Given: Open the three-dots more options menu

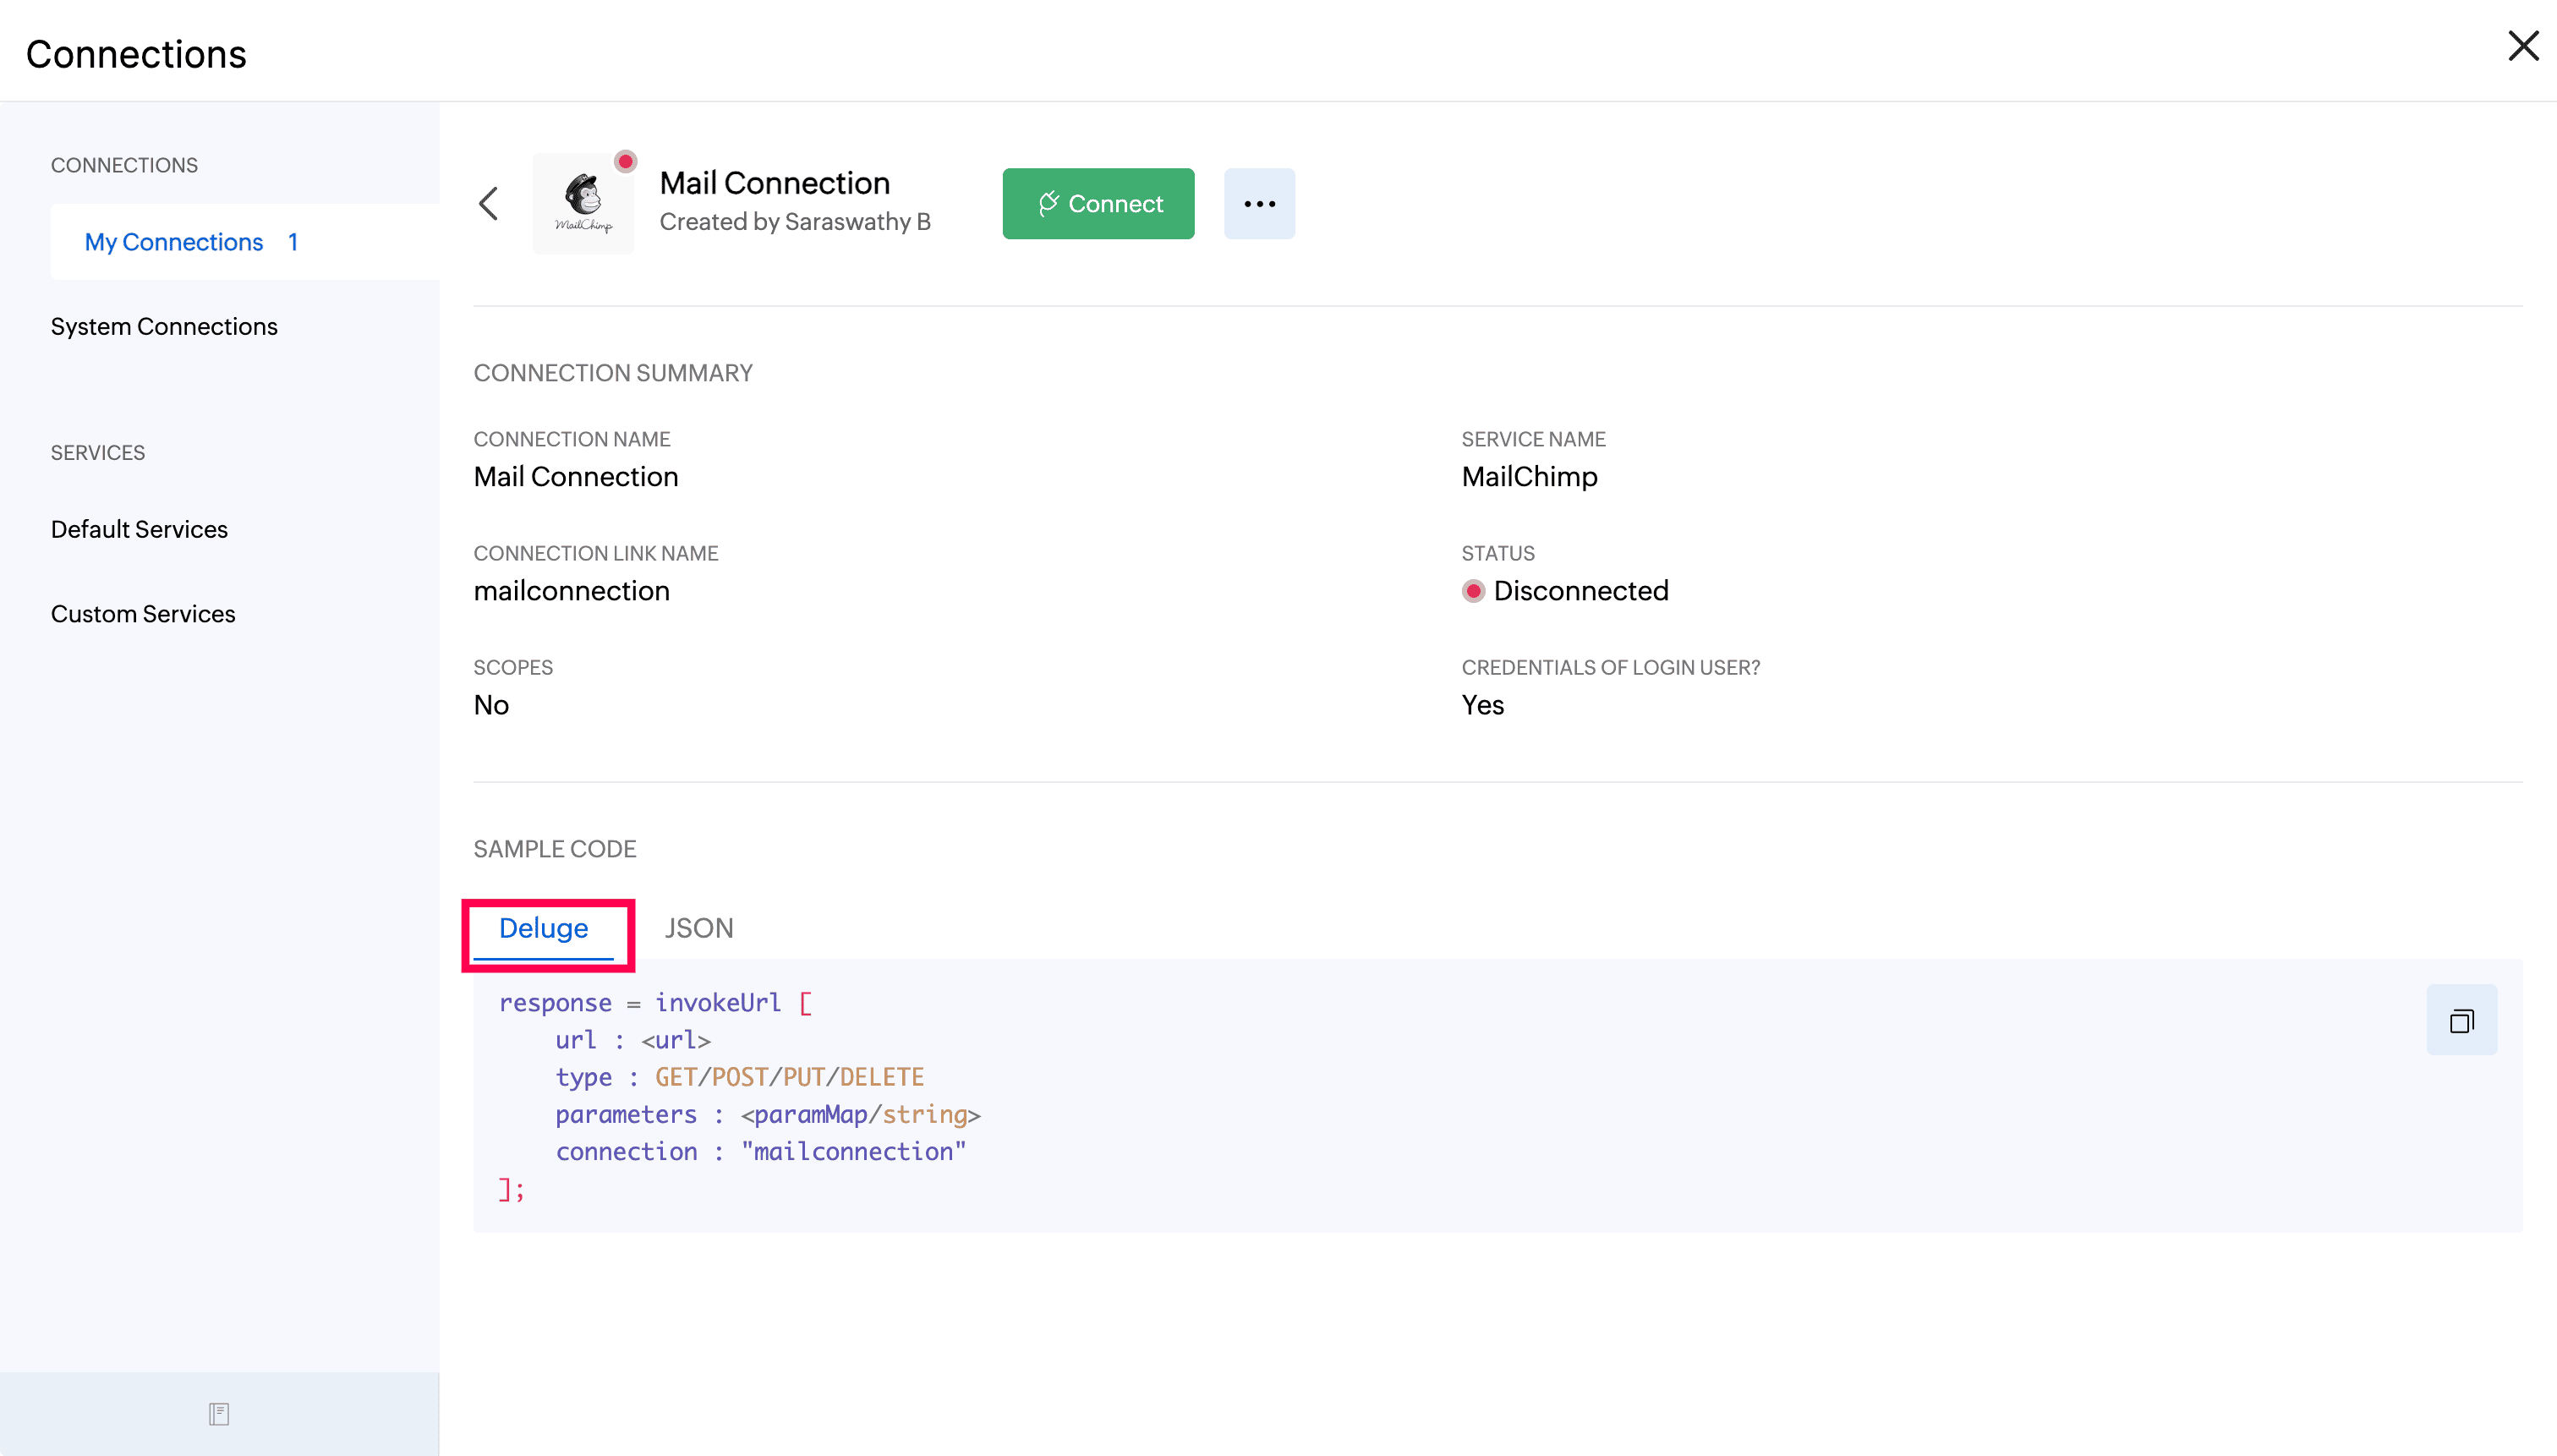Looking at the screenshot, I should (x=1259, y=204).
